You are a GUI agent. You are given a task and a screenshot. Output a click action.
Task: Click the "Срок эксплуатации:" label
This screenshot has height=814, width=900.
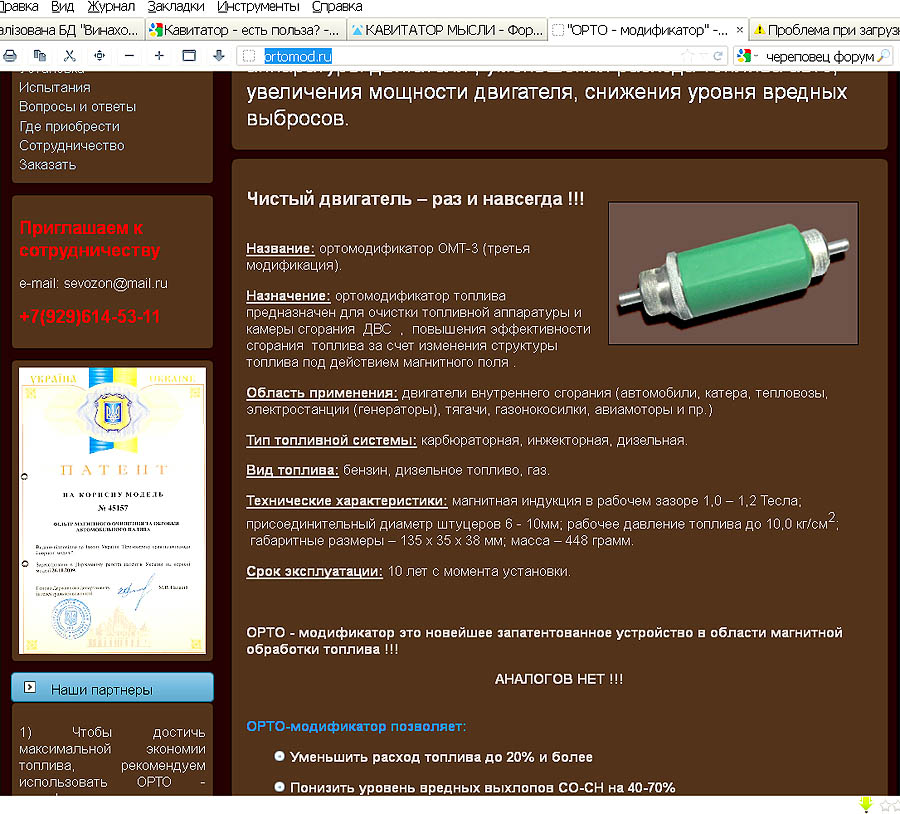click(315, 572)
